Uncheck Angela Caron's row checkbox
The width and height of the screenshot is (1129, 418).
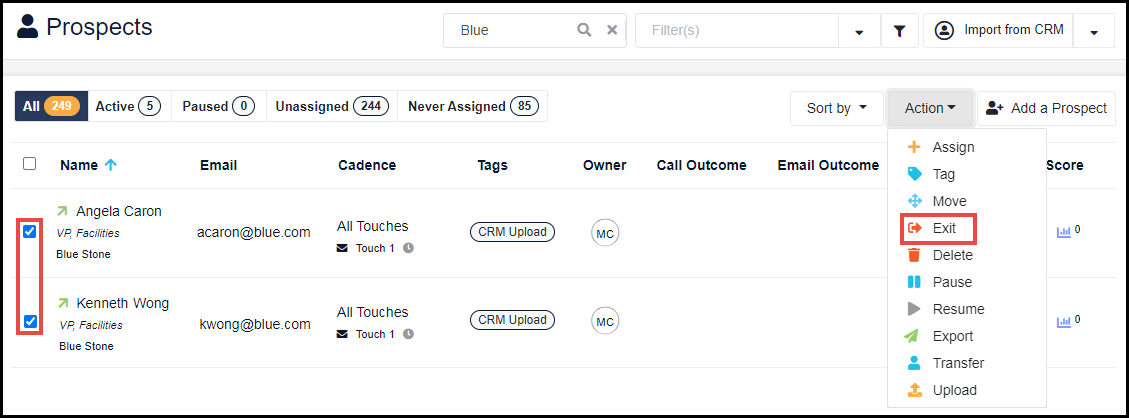30,232
